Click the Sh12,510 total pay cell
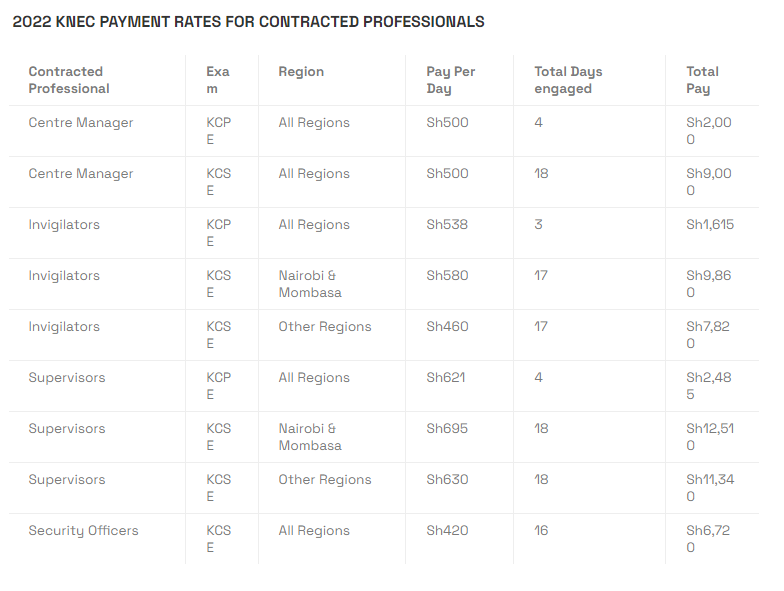Screen dimensions: 784x591 coord(710,437)
